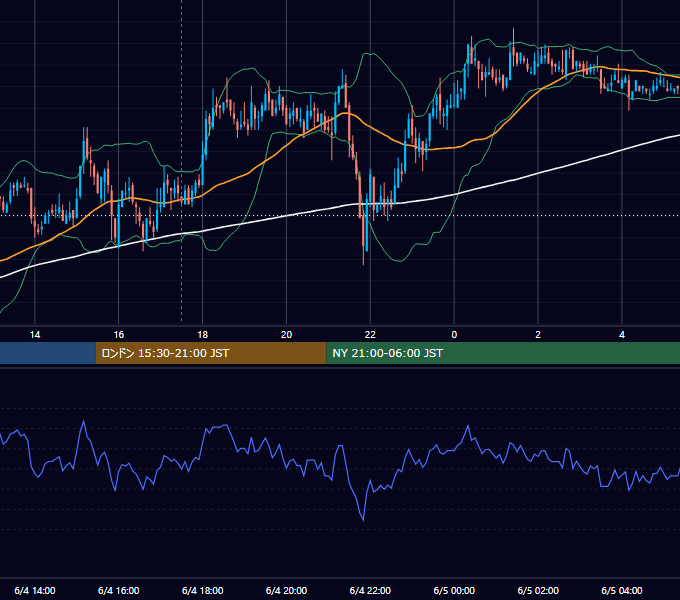The width and height of the screenshot is (680, 600).
Task: Click the 2 hour label on price chart axis
Action: [538, 335]
